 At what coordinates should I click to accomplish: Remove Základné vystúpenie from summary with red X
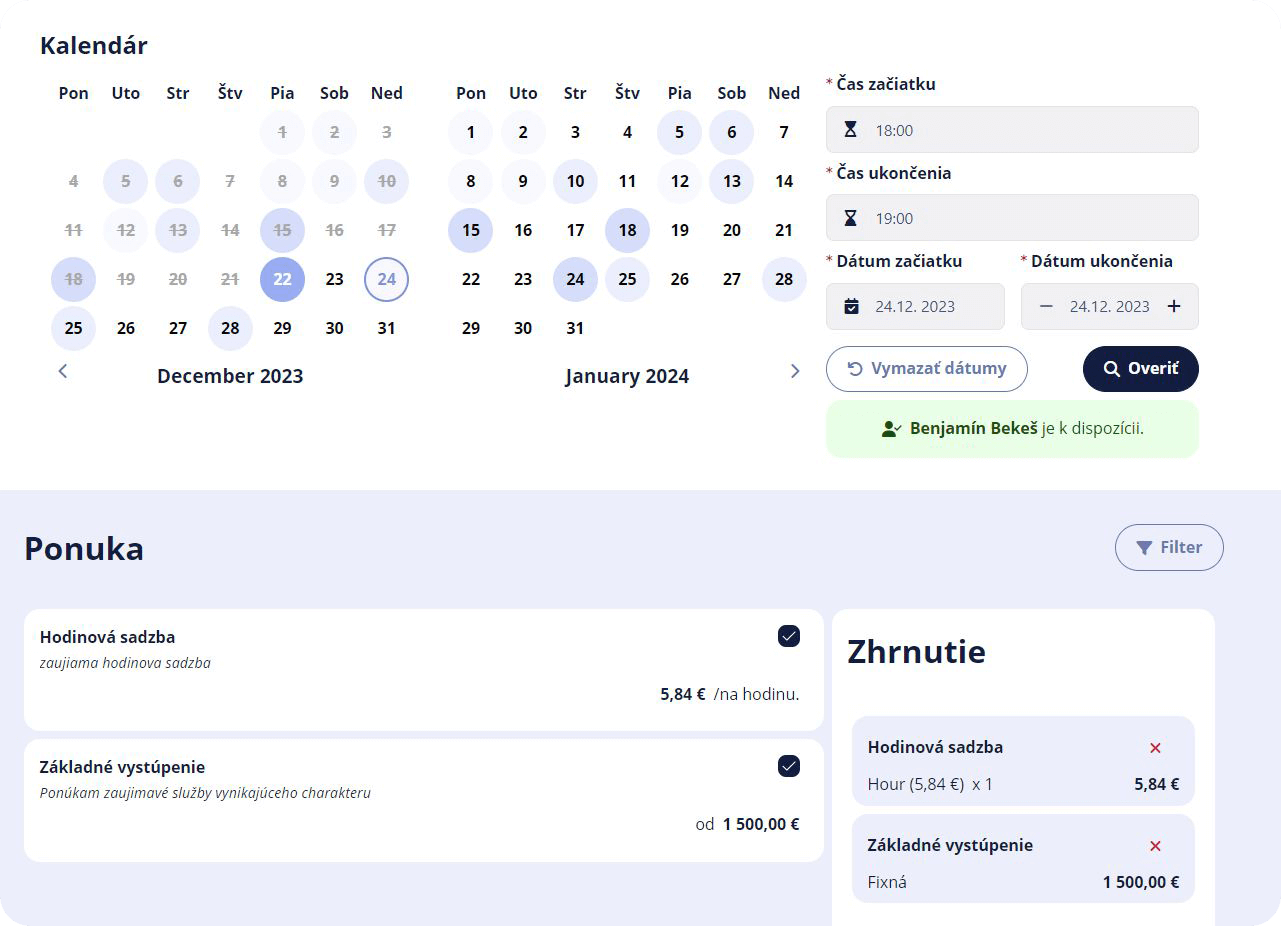tap(1155, 846)
